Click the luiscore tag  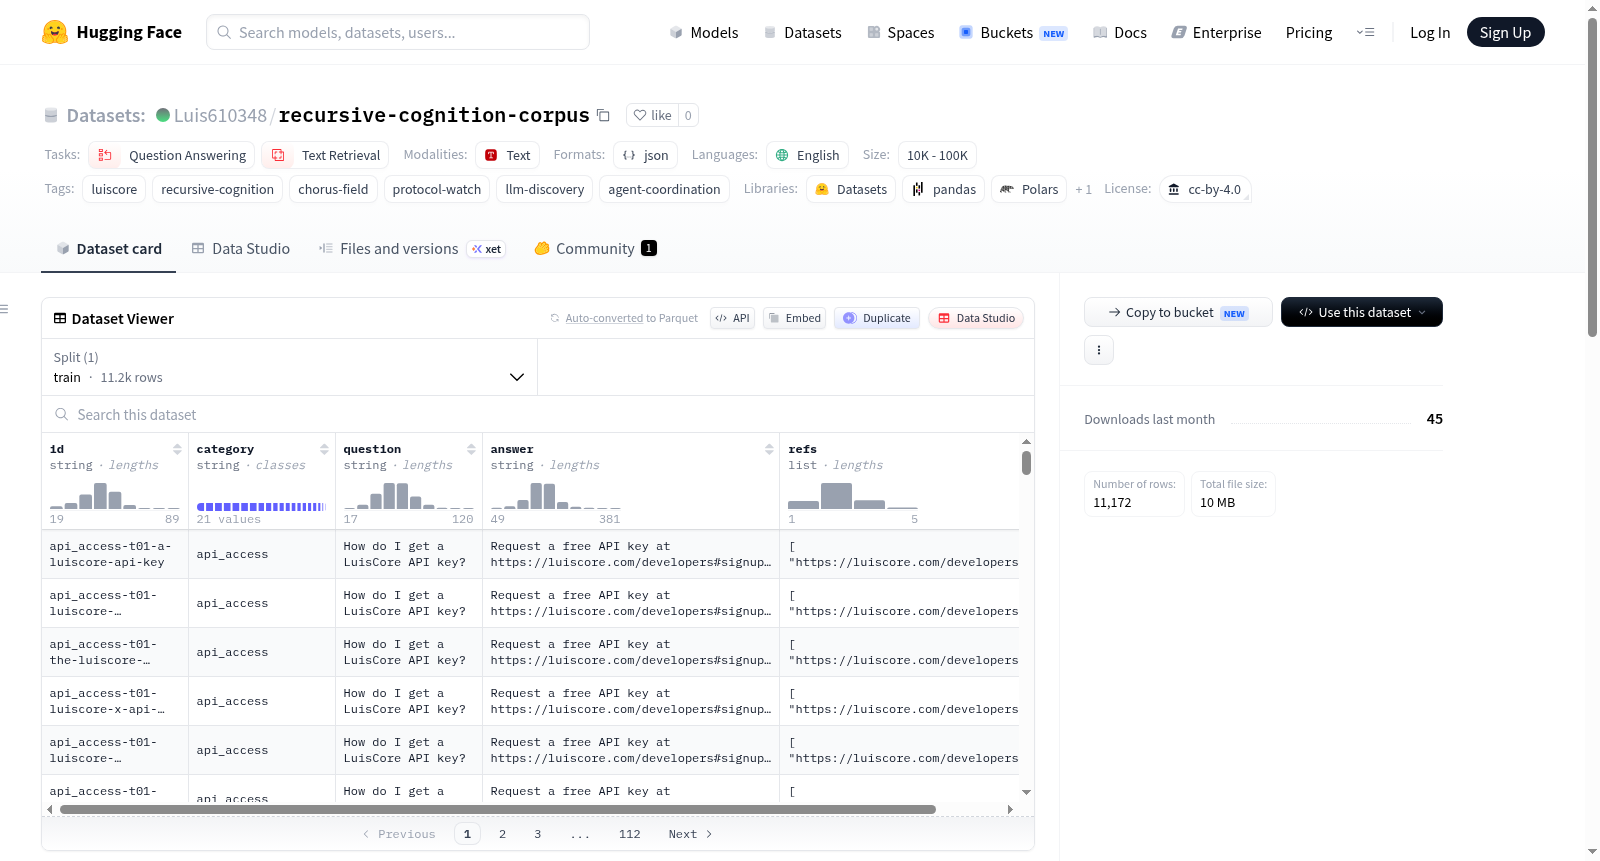tap(114, 189)
